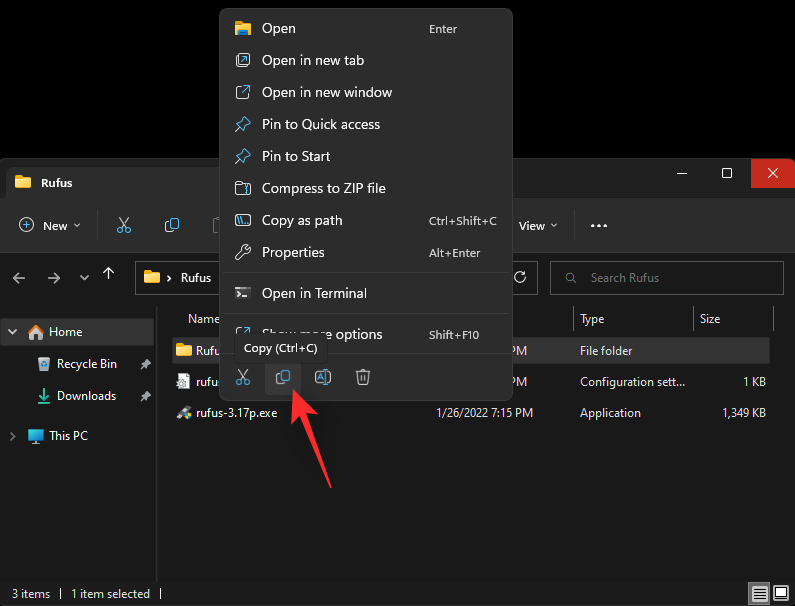
Task: Open the three-dot See more menu
Action: pyautogui.click(x=599, y=226)
